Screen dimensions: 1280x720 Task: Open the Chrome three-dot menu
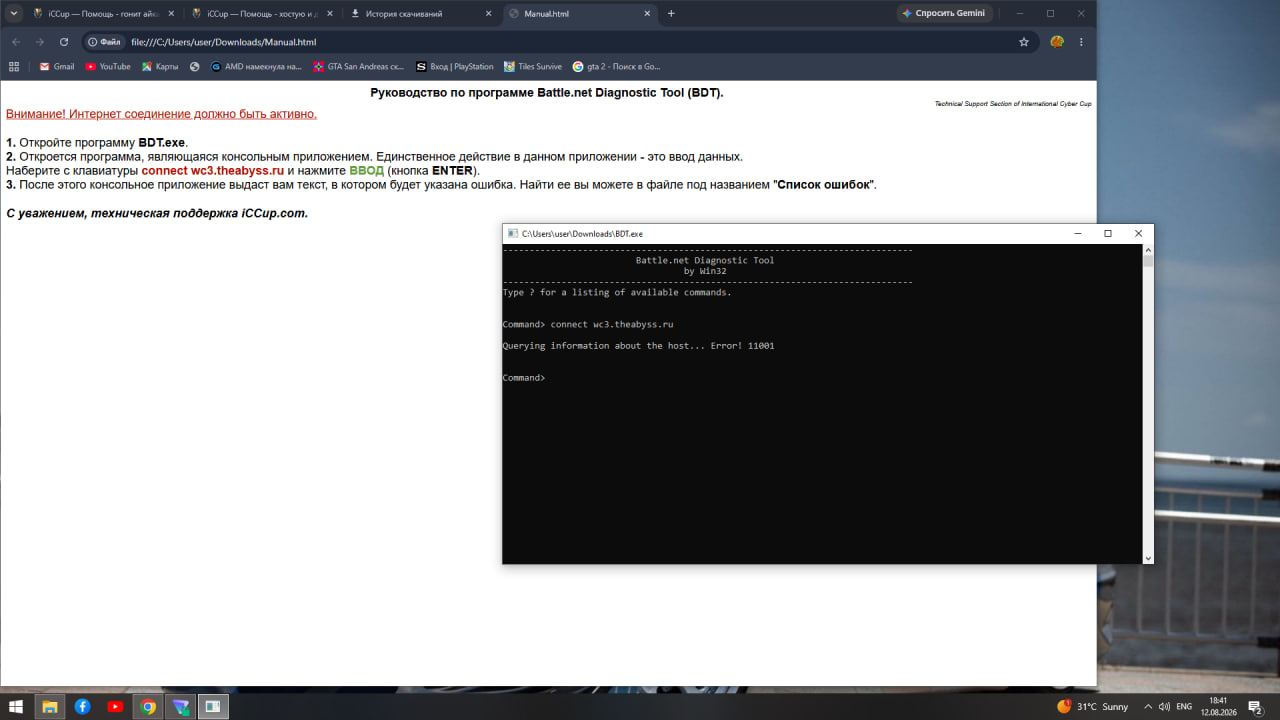point(1081,42)
